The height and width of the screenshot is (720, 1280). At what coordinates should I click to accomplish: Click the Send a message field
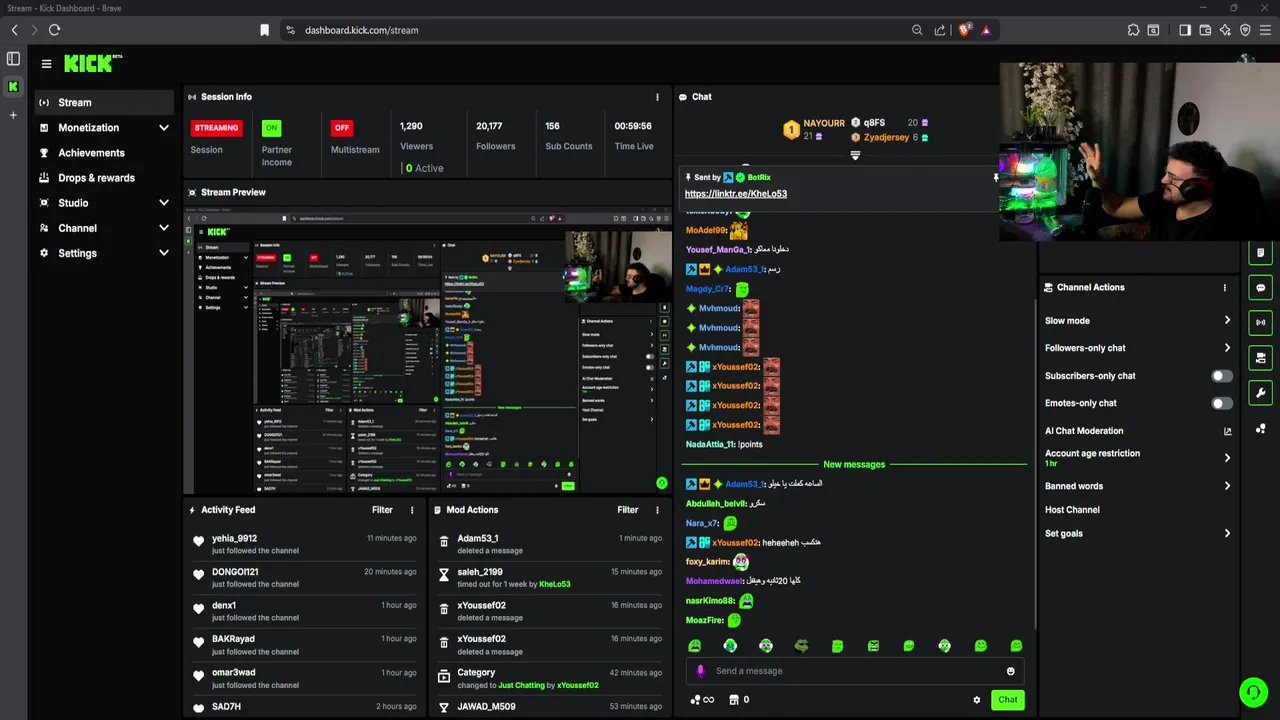pyautogui.click(x=855, y=671)
